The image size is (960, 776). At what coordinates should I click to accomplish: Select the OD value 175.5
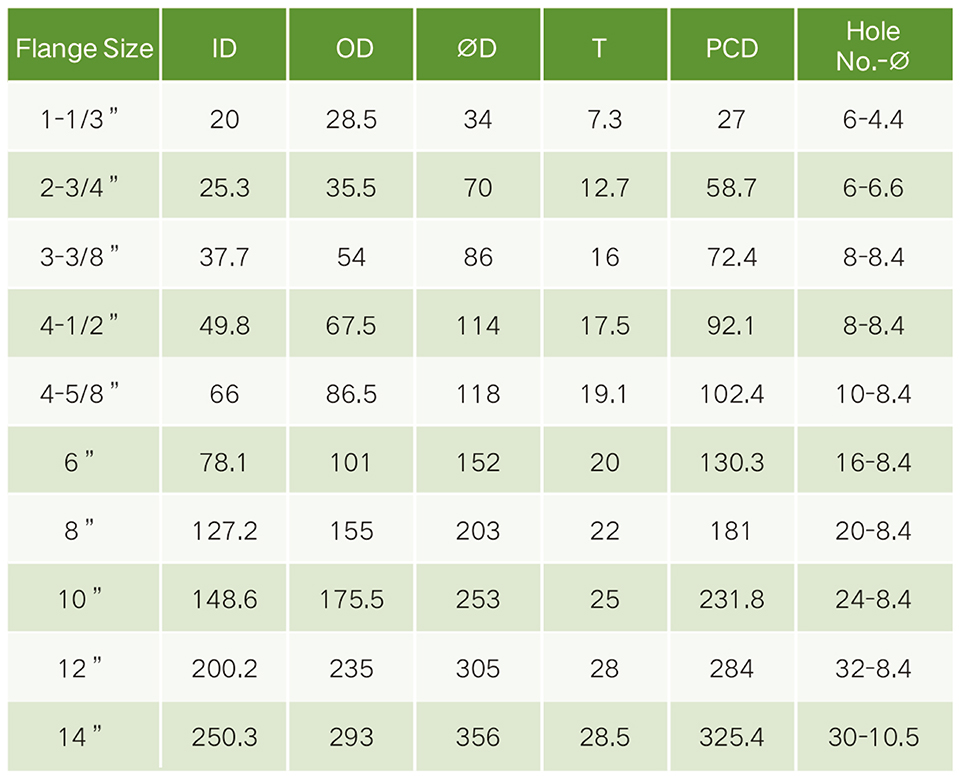352,600
